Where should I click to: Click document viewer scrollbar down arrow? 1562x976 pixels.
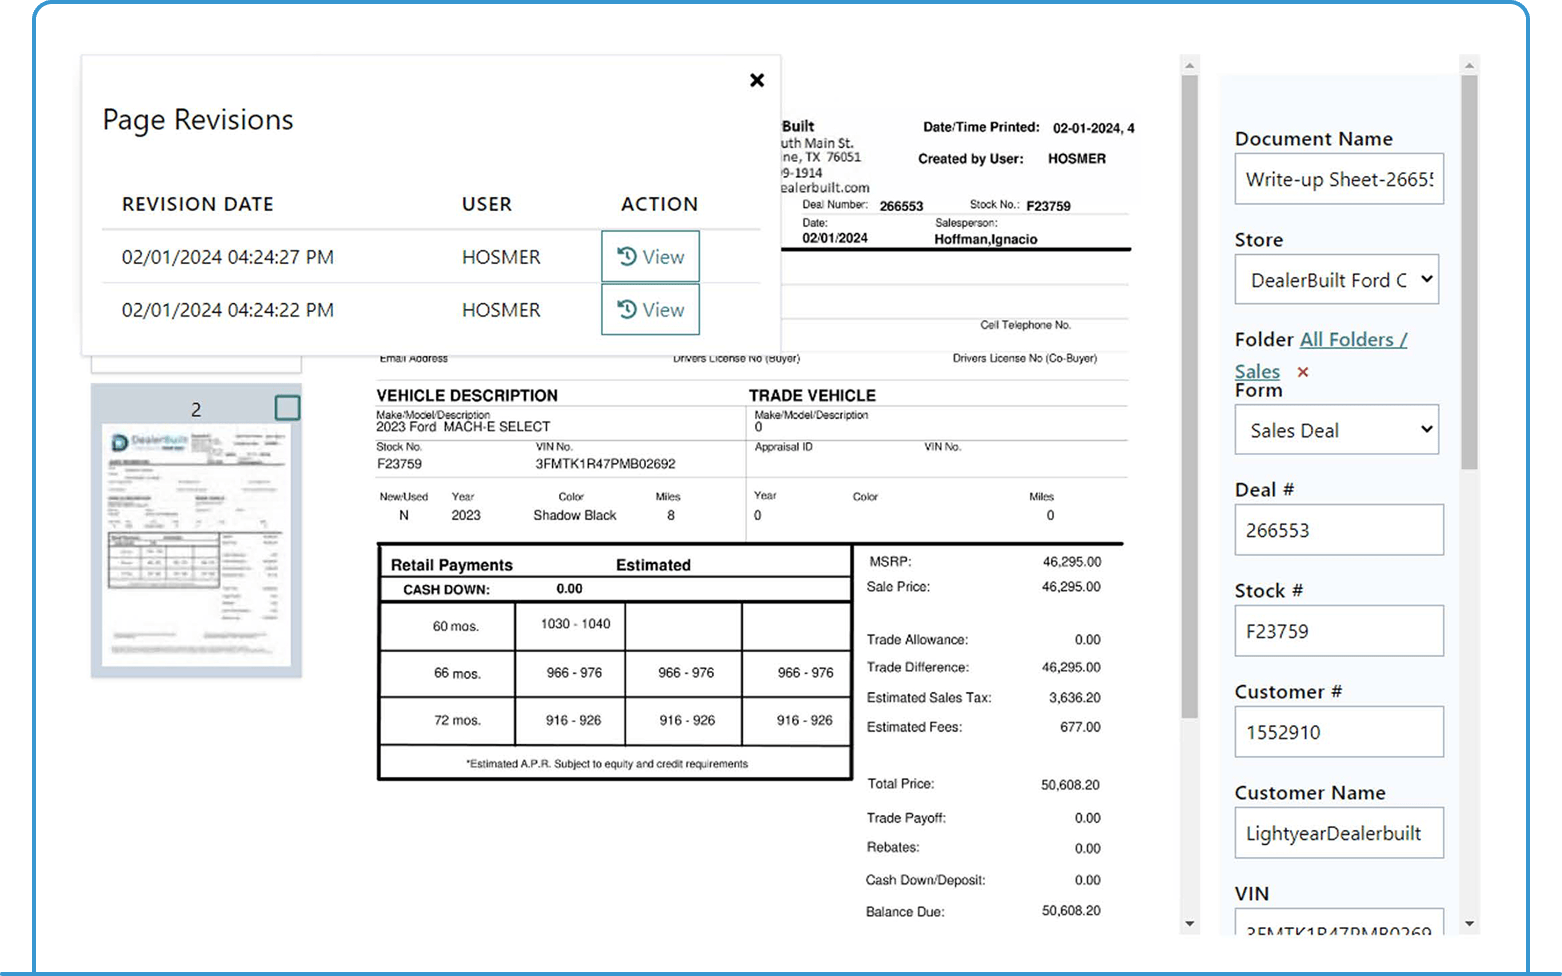1190,924
